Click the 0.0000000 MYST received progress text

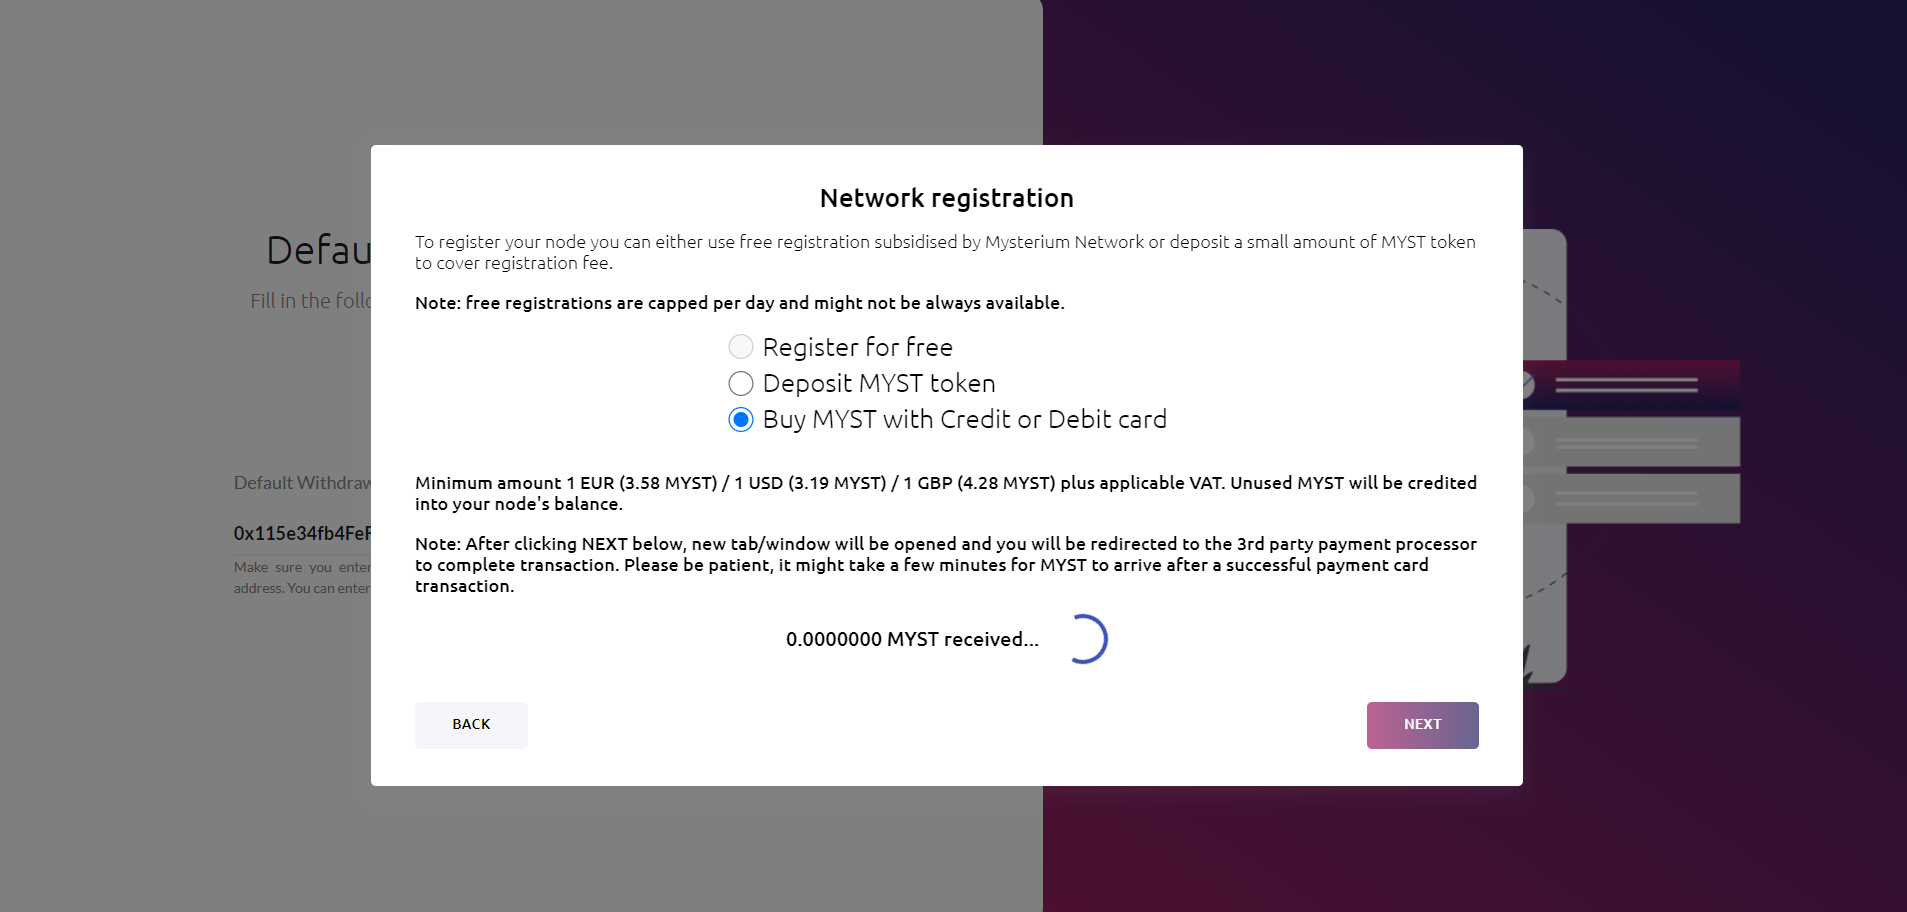click(912, 638)
